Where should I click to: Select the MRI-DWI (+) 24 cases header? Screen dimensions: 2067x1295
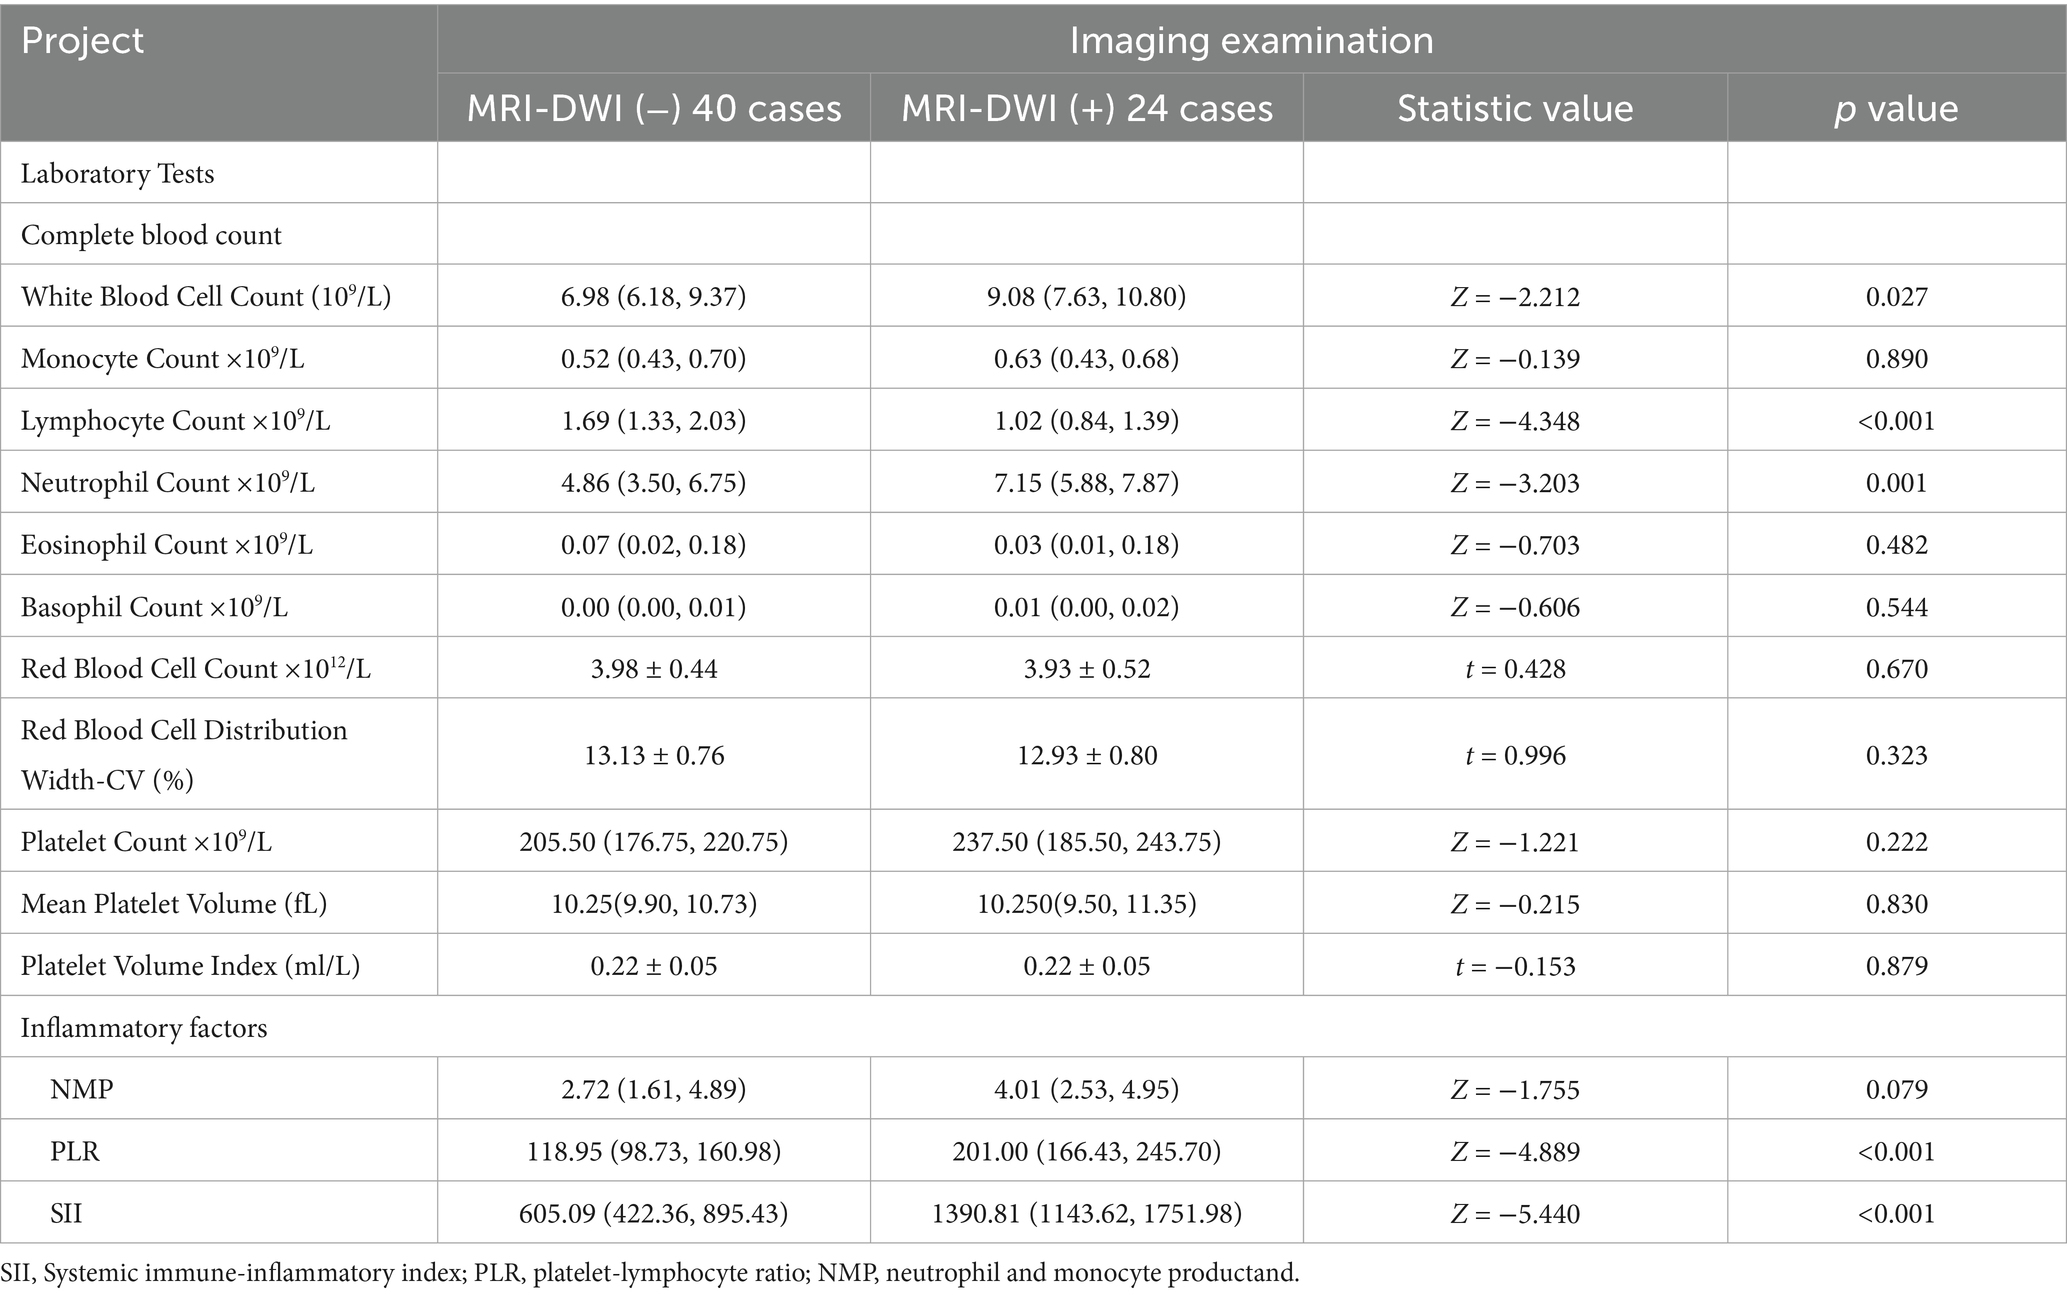click(x=1087, y=108)
